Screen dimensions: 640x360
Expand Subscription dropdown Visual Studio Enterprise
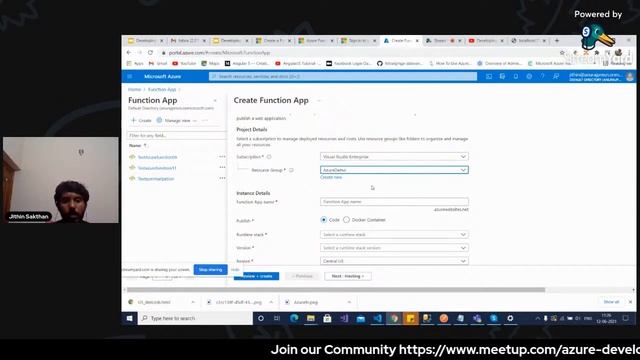pyautogui.click(x=394, y=157)
